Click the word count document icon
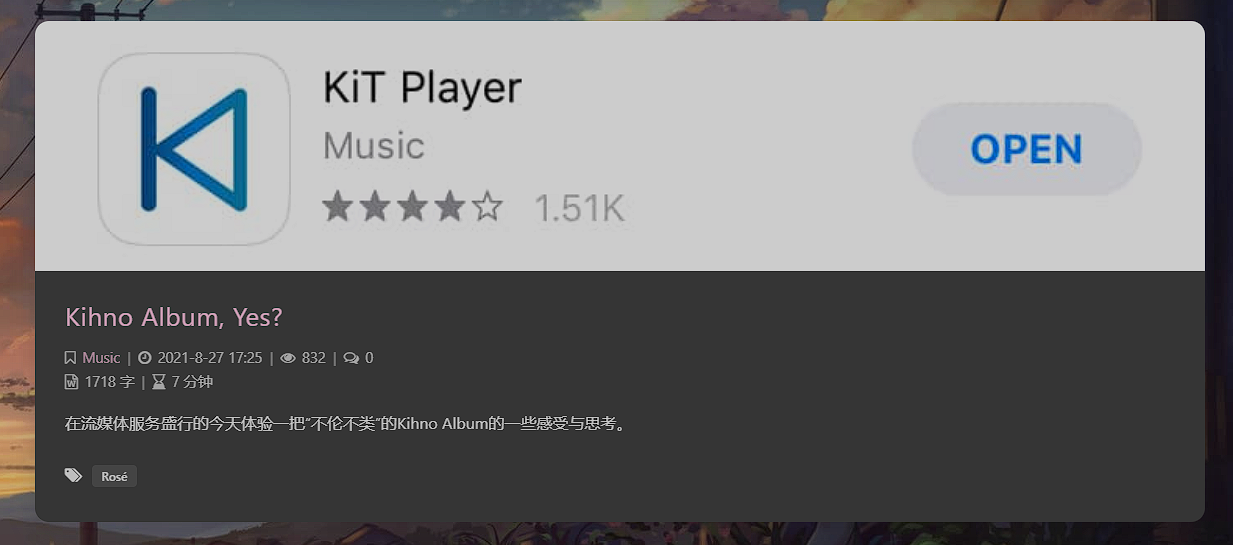The image size is (1233, 545). [71, 382]
